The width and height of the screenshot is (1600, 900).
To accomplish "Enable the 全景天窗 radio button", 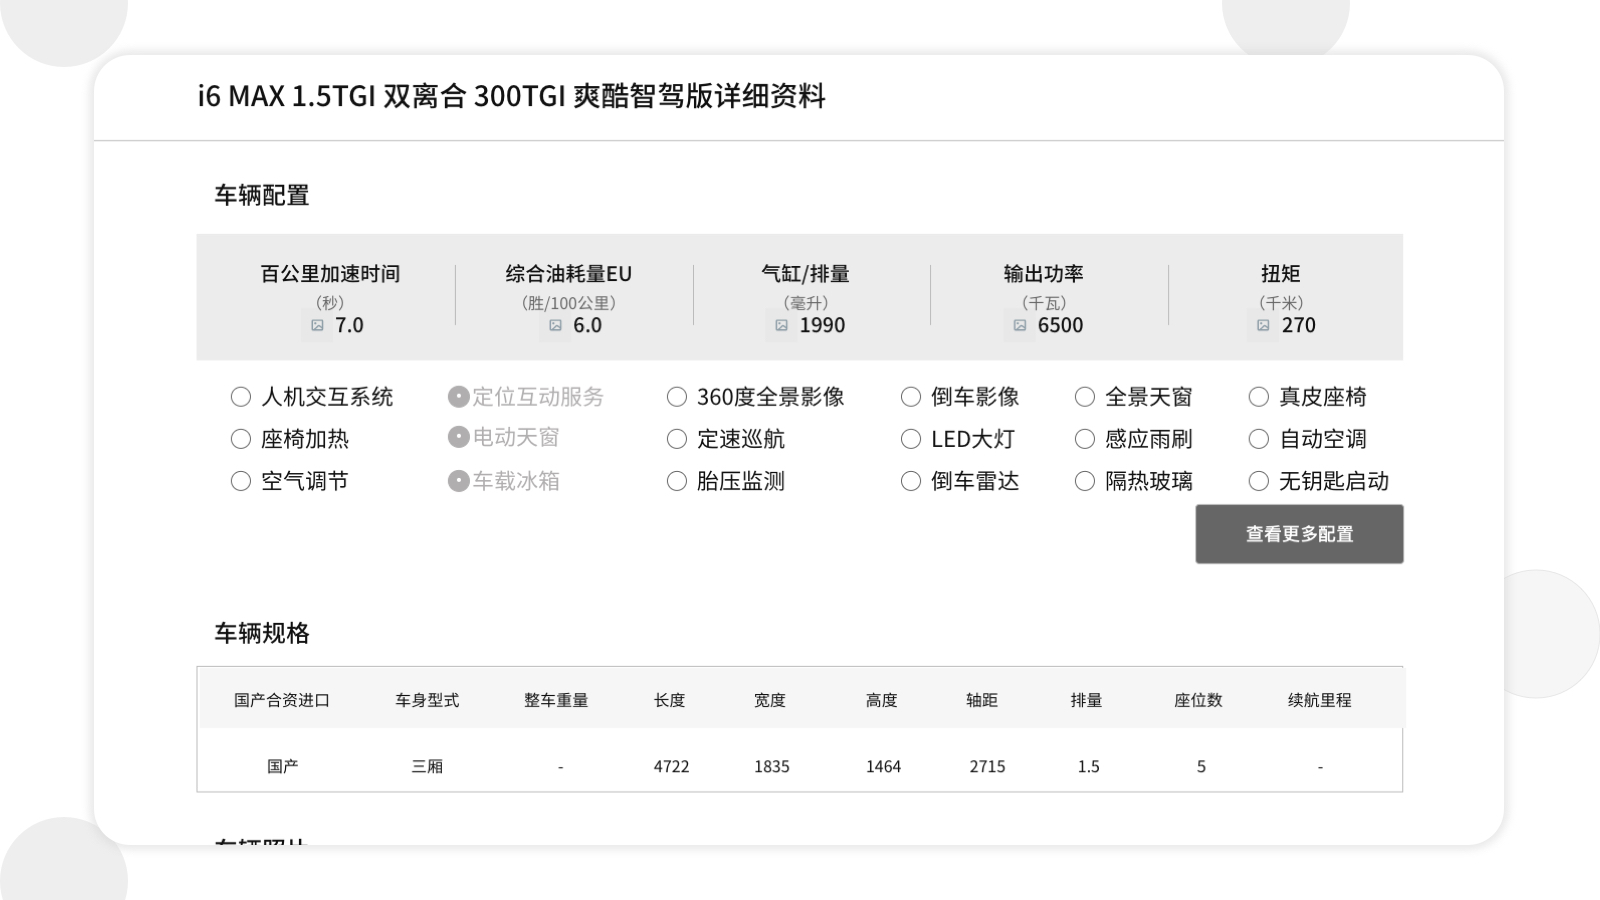I will tap(1085, 397).
